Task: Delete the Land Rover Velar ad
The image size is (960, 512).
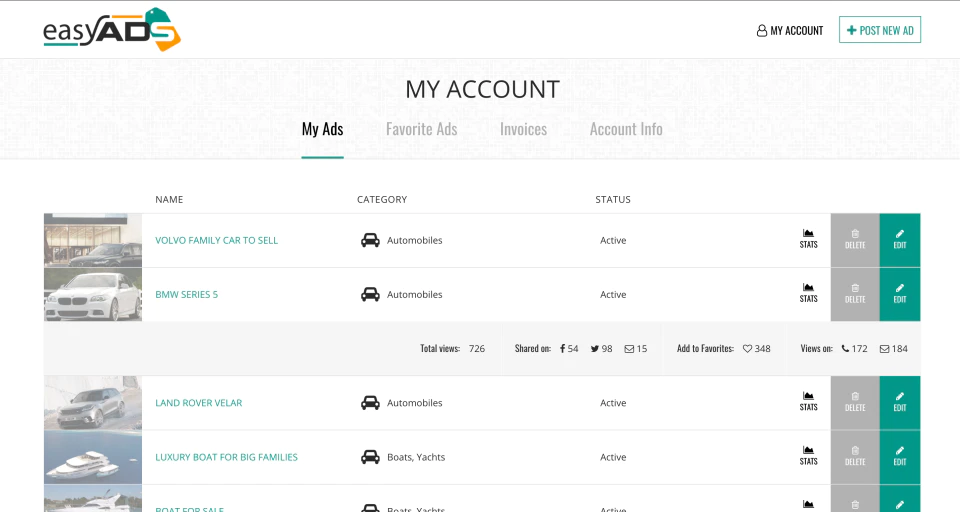Action: pyautogui.click(x=855, y=403)
